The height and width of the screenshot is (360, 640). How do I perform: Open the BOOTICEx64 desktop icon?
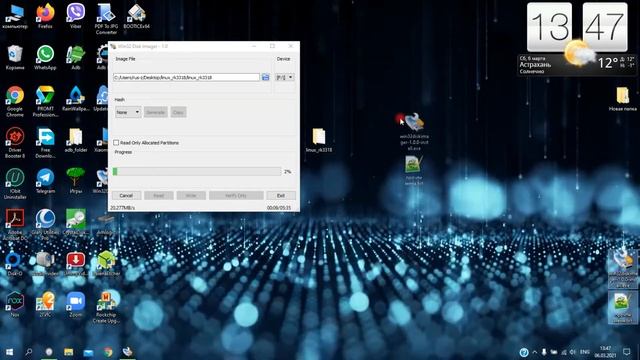[x=136, y=16]
